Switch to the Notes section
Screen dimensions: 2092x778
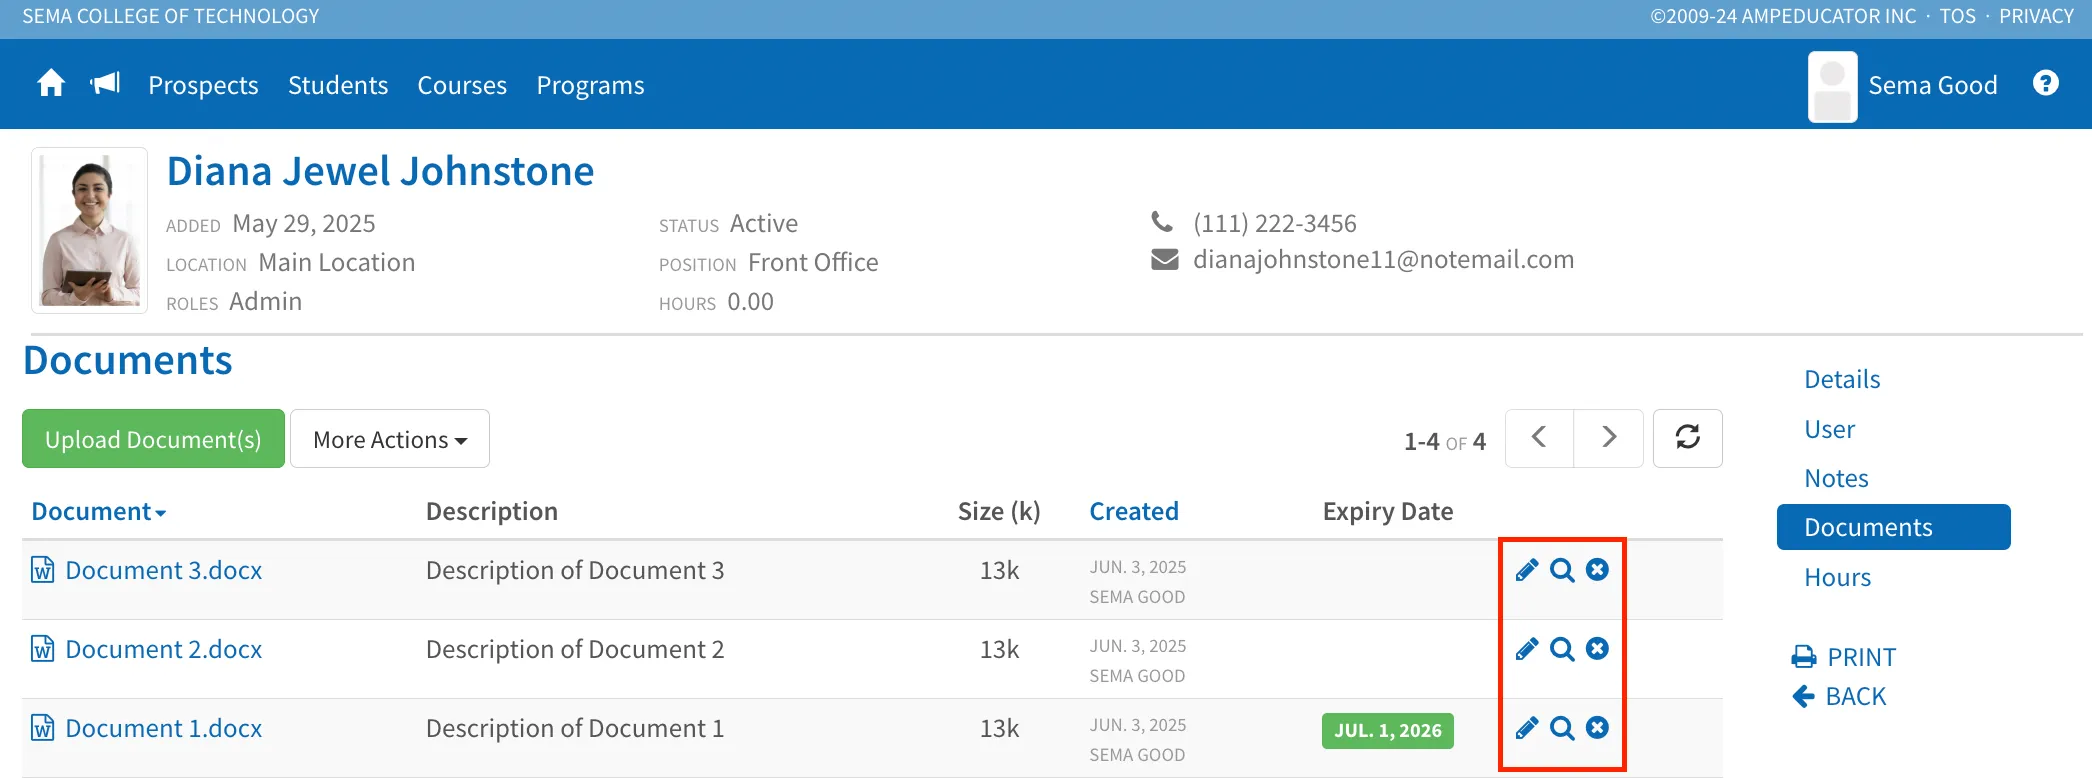pyautogui.click(x=1836, y=478)
